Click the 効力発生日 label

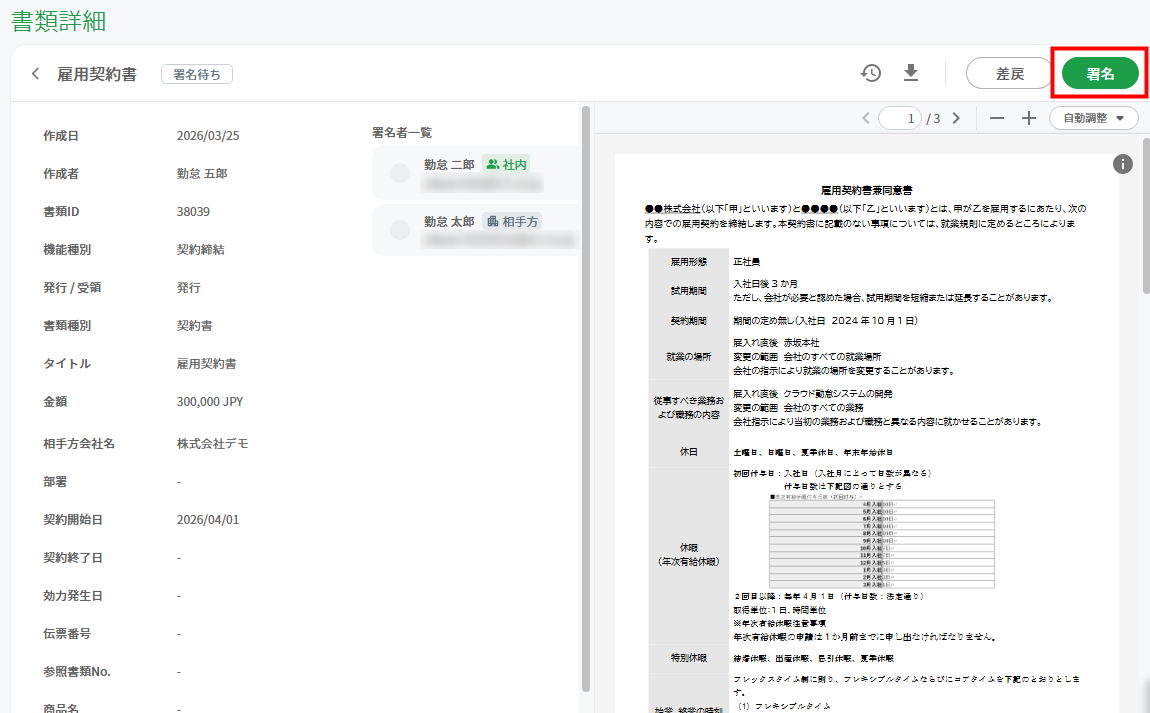(x=73, y=596)
